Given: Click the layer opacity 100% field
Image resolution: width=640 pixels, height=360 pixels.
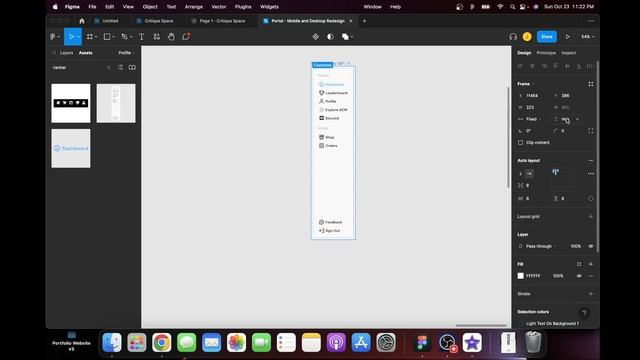Looking at the screenshot, I should (x=575, y=246).
